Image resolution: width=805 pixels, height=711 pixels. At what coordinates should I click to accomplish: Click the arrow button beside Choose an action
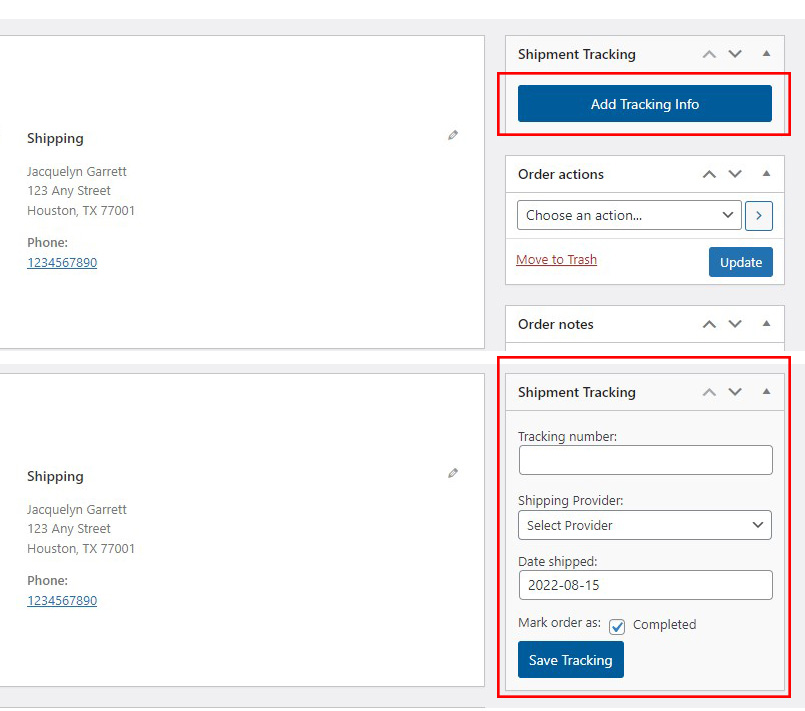click(759, 215)
